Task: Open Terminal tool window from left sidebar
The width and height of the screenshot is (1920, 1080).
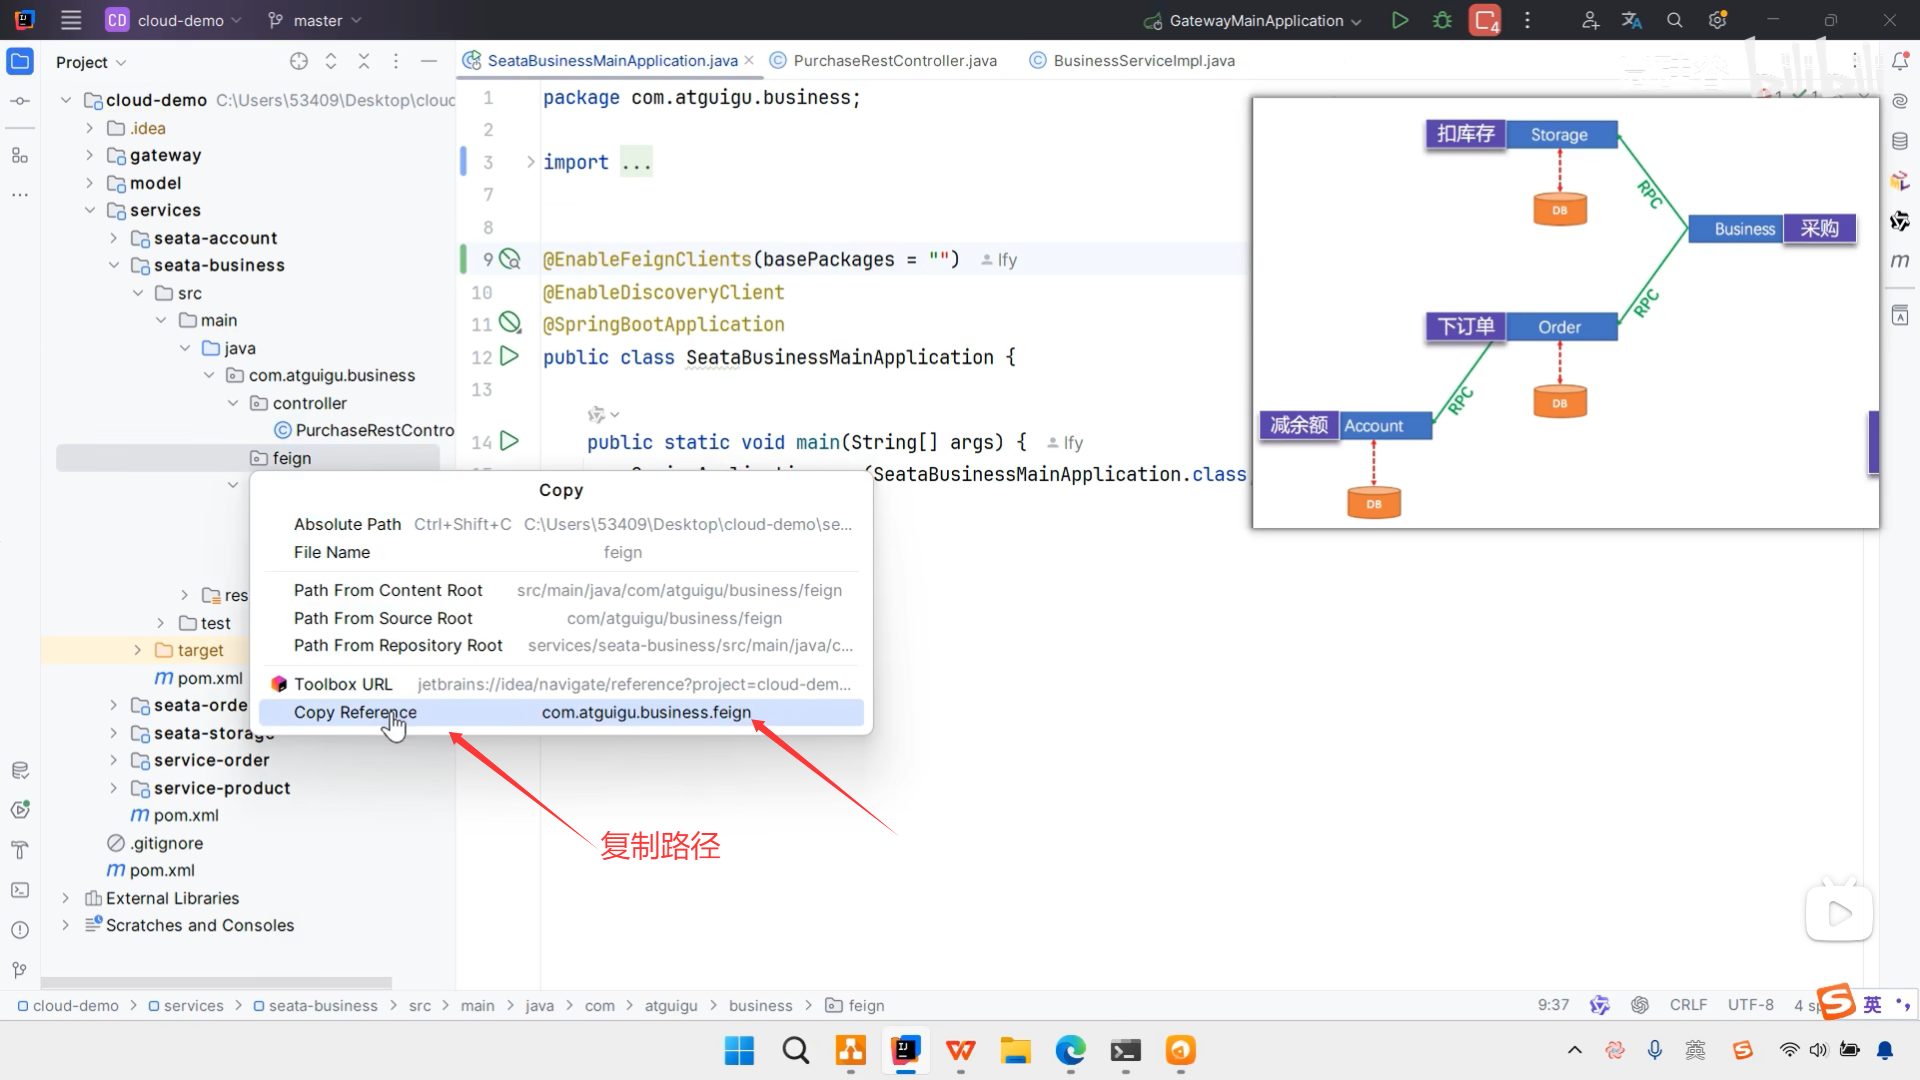Action: (20, 890)
